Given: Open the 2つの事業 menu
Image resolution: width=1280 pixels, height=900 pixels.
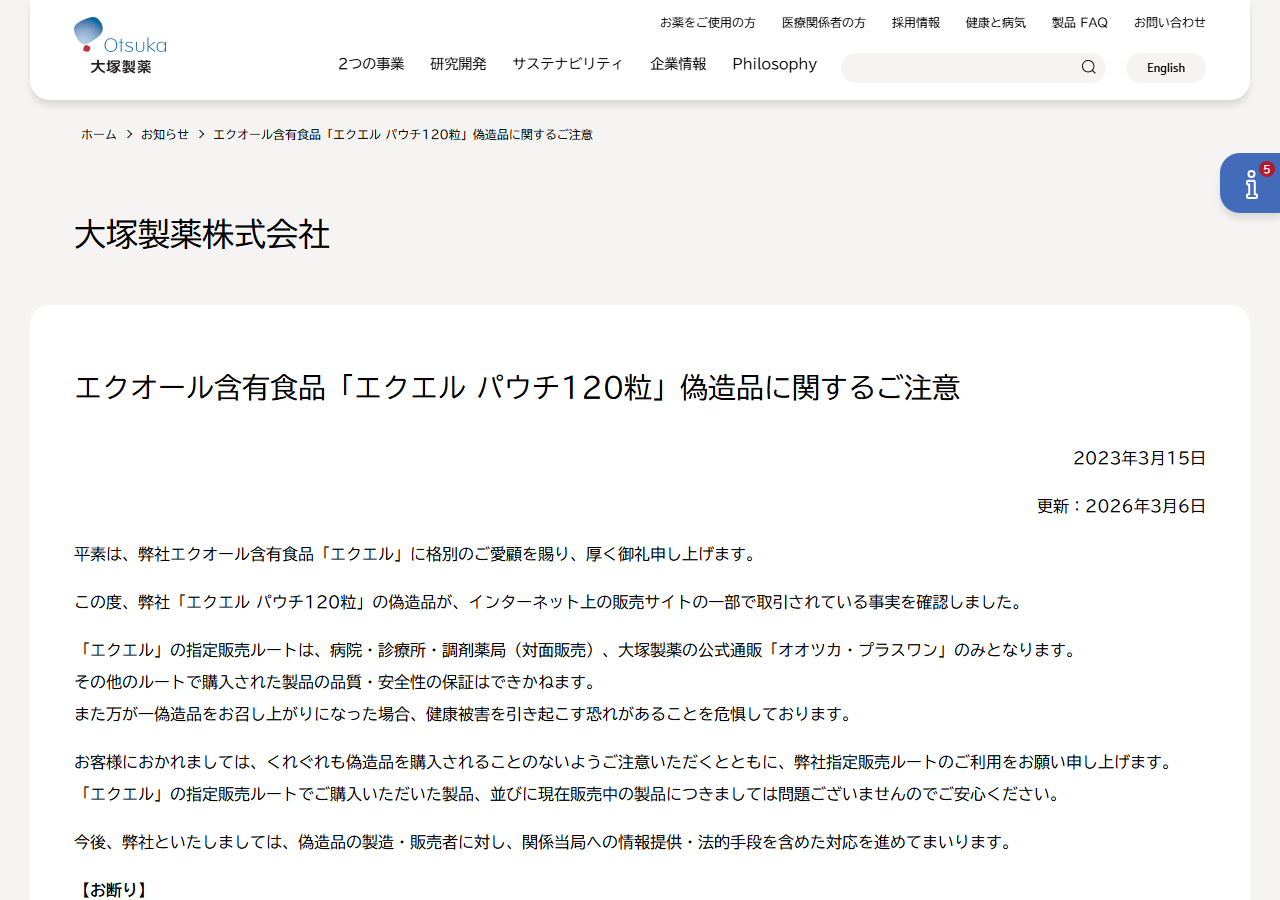Looking at the screenshot, I should tap(371, 64).
